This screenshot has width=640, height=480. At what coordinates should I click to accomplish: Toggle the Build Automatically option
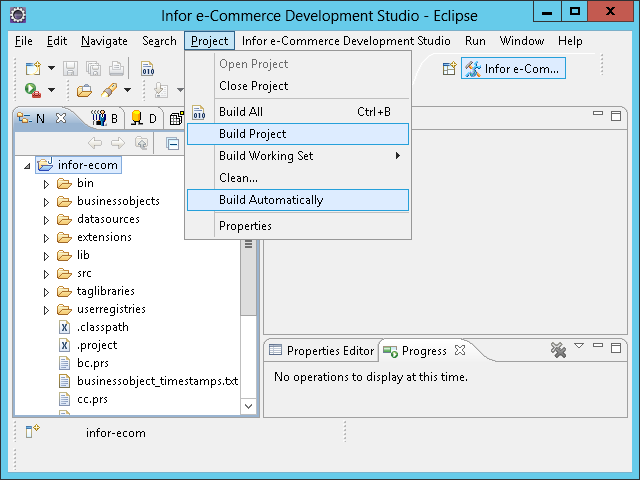click(271, 200)
